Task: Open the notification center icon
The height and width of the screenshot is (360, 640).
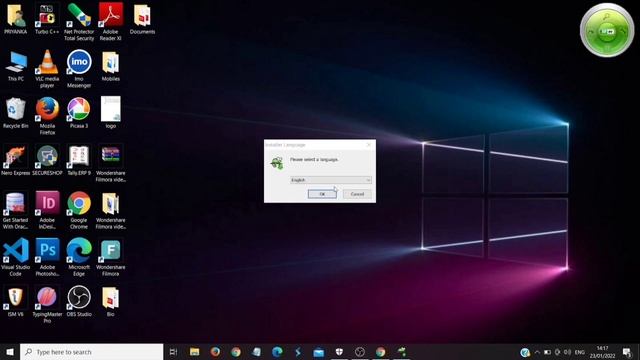Action: point(627,352)
